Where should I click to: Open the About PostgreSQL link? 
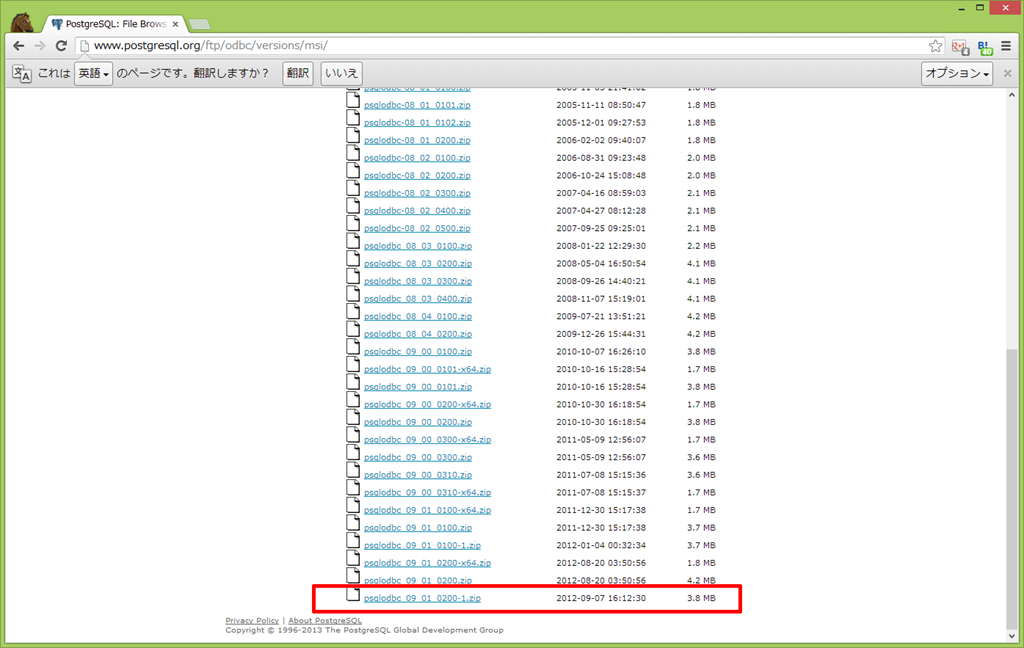click(x=325, y=621)
